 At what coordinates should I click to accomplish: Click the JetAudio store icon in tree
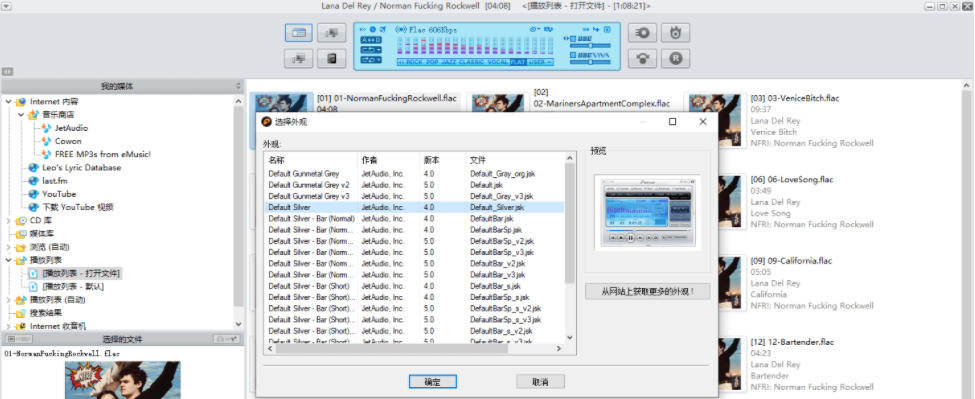point(46,128)
